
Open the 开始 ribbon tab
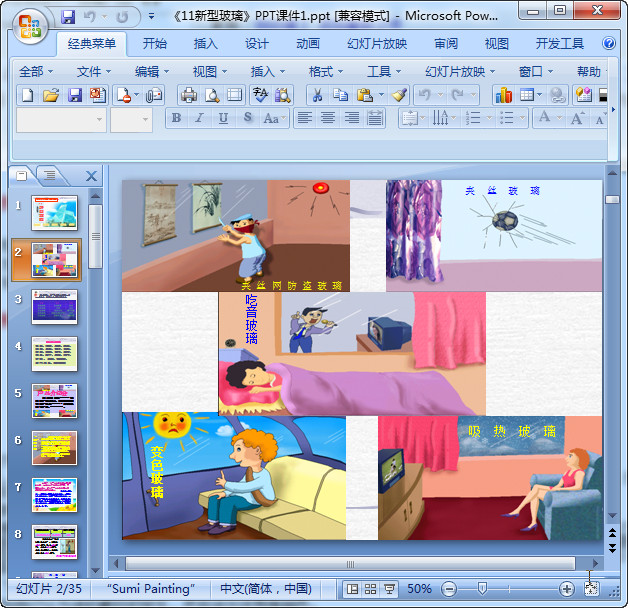pos(155,43)
